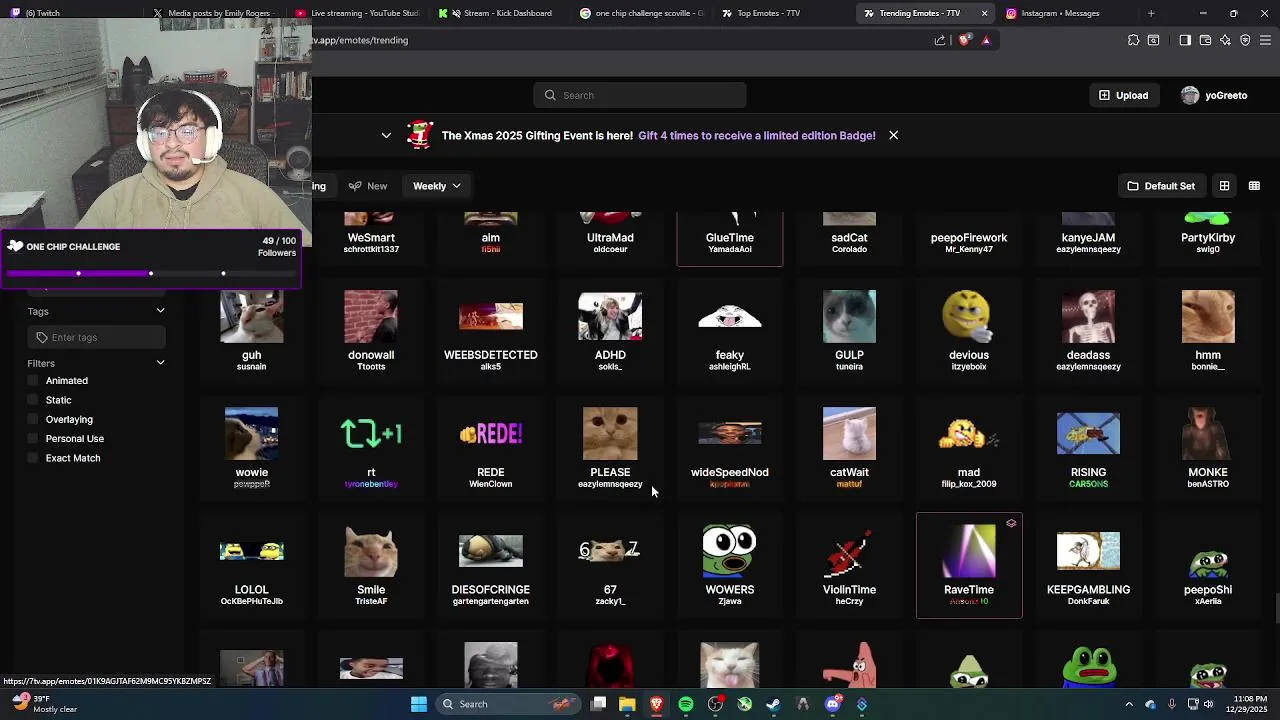
Task: Open the RISING emote
Action: [x=1088, y=448]
